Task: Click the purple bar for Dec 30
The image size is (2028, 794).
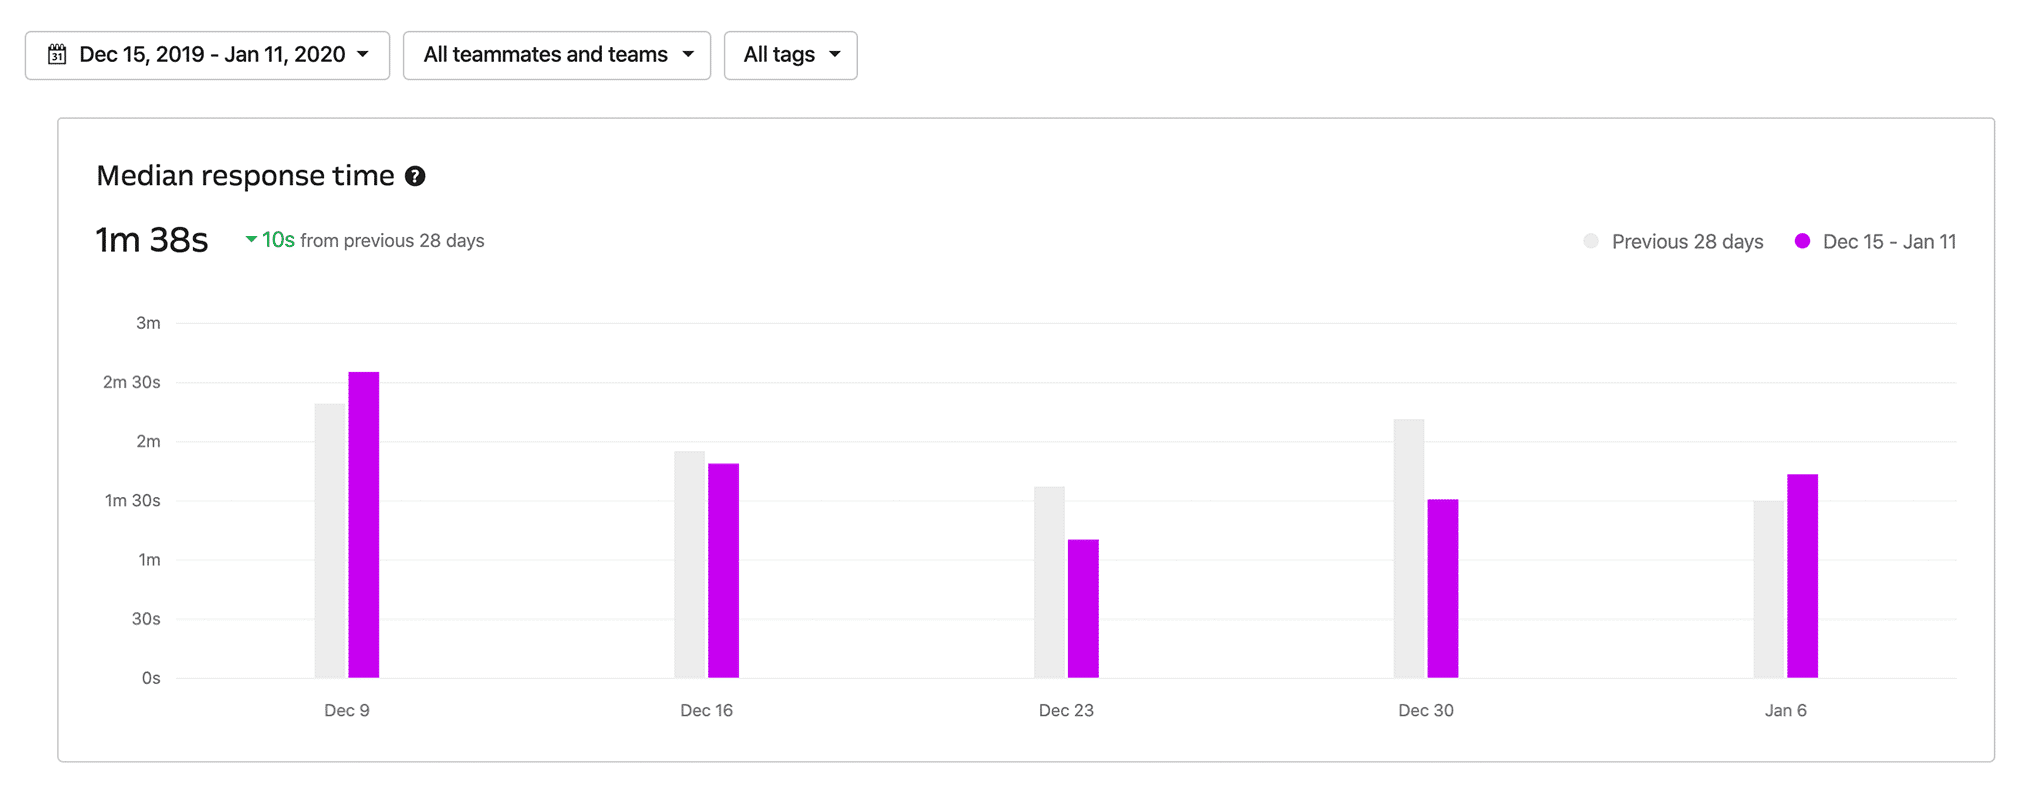Action: pos(1442,588)
